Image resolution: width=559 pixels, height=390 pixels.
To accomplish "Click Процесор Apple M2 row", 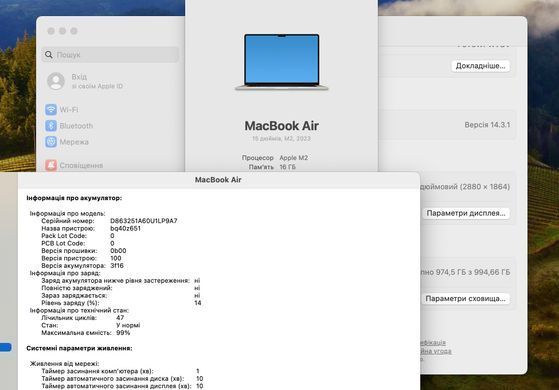I will (x=275, y=158).
